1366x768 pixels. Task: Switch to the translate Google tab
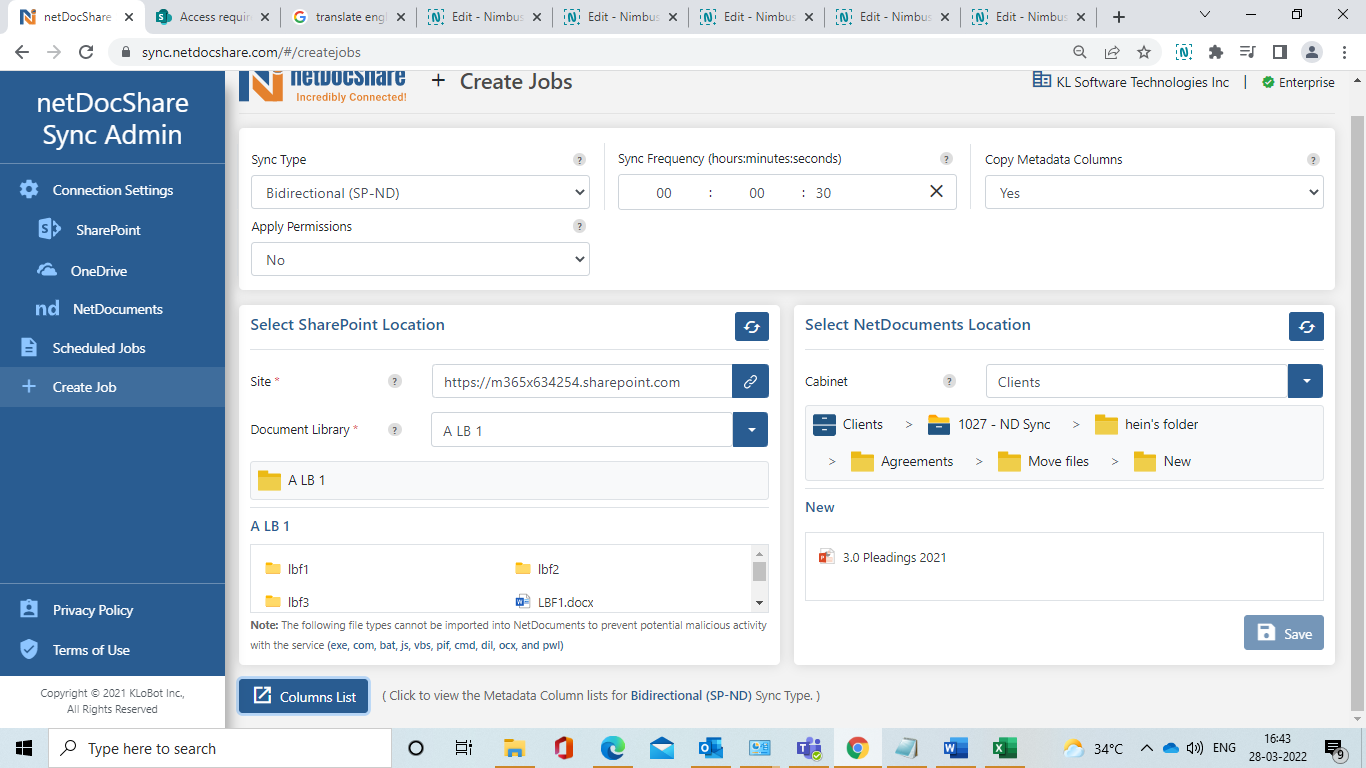[x=350, y=17]
